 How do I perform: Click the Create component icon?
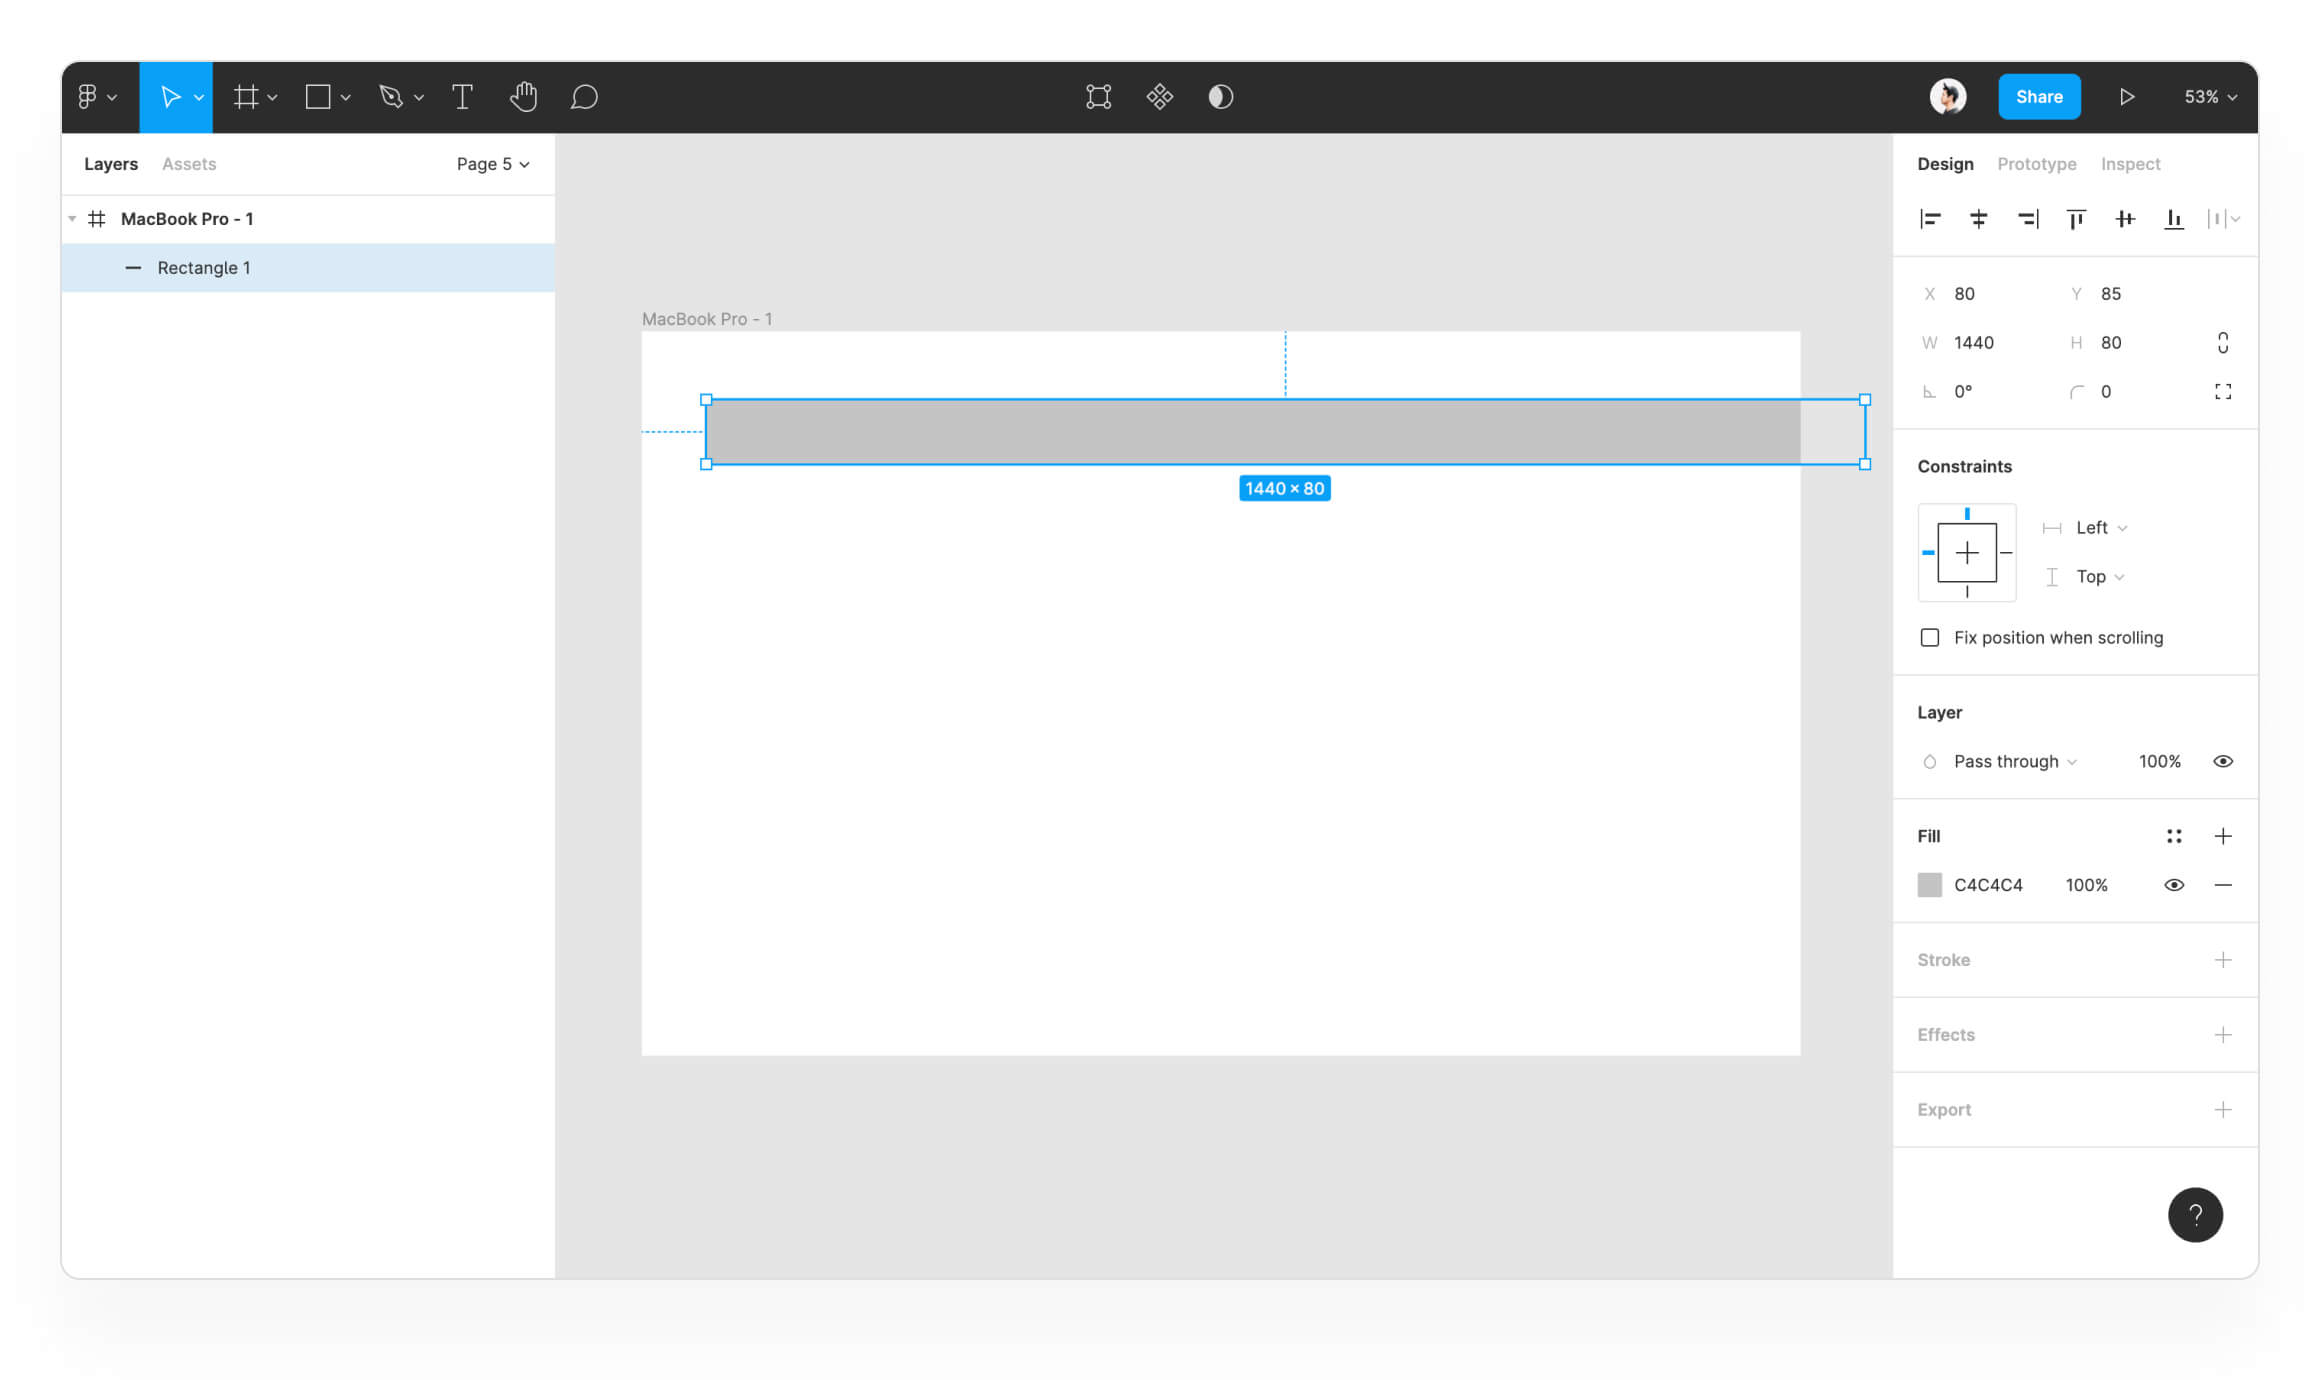coord(1159,97)
